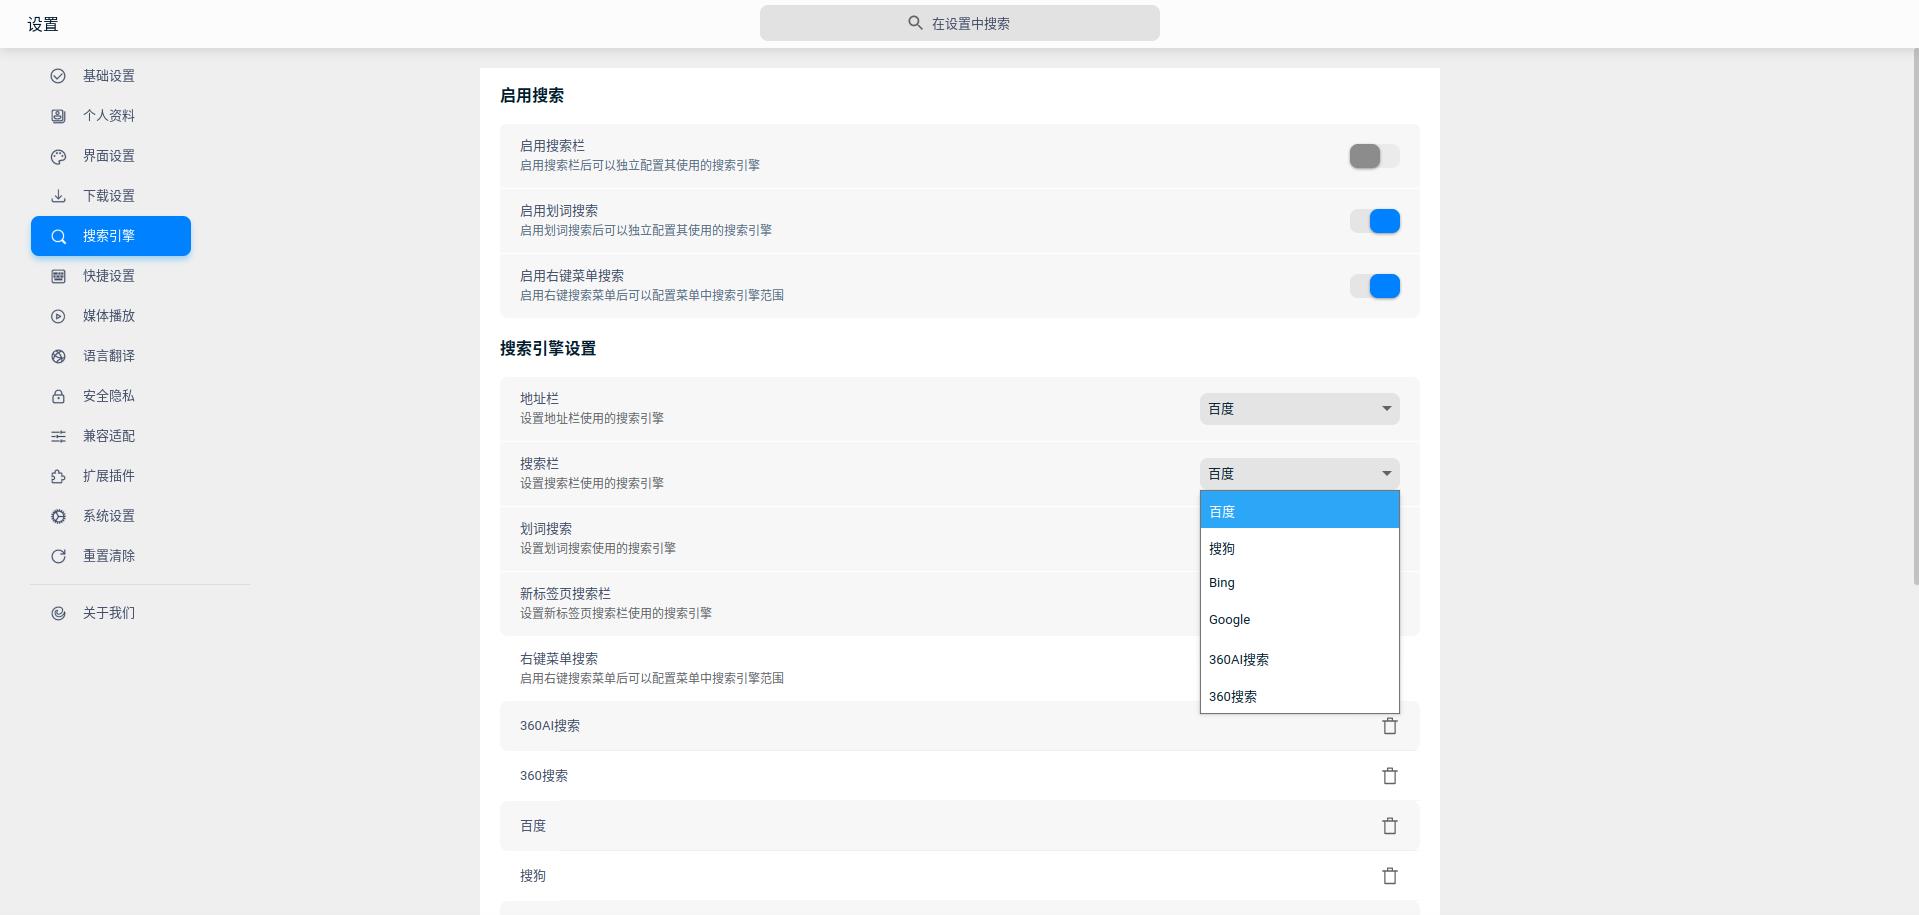This screenshot has width=1919, height=915.
Task: Delete the 360AI搜索 entry with trash icon
Action: point(1389,726)
